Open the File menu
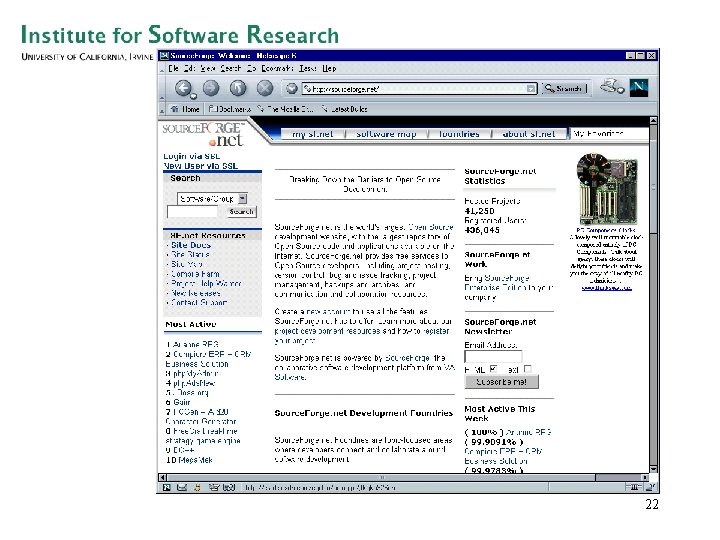720x540 pixels. point(174,68)
